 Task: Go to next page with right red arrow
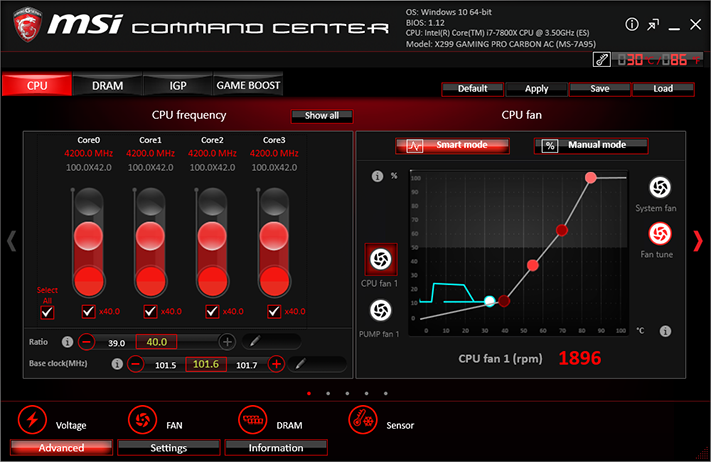698,241
